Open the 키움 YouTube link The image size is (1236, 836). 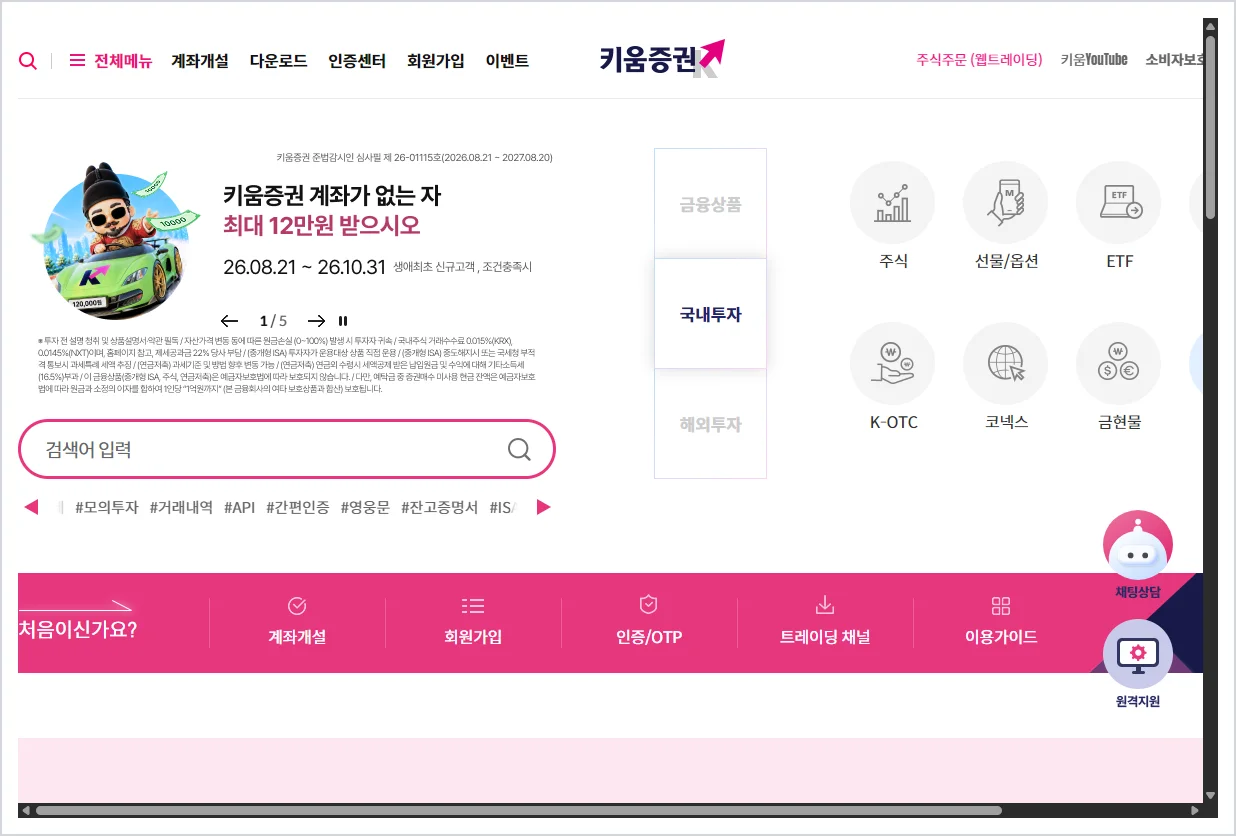[1094, 60]
